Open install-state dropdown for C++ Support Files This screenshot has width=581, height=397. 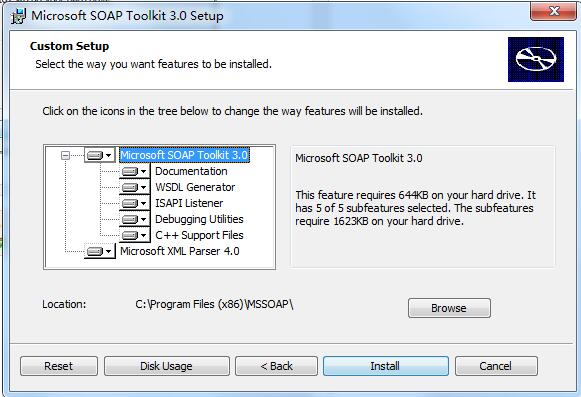(x=134, y=235)
